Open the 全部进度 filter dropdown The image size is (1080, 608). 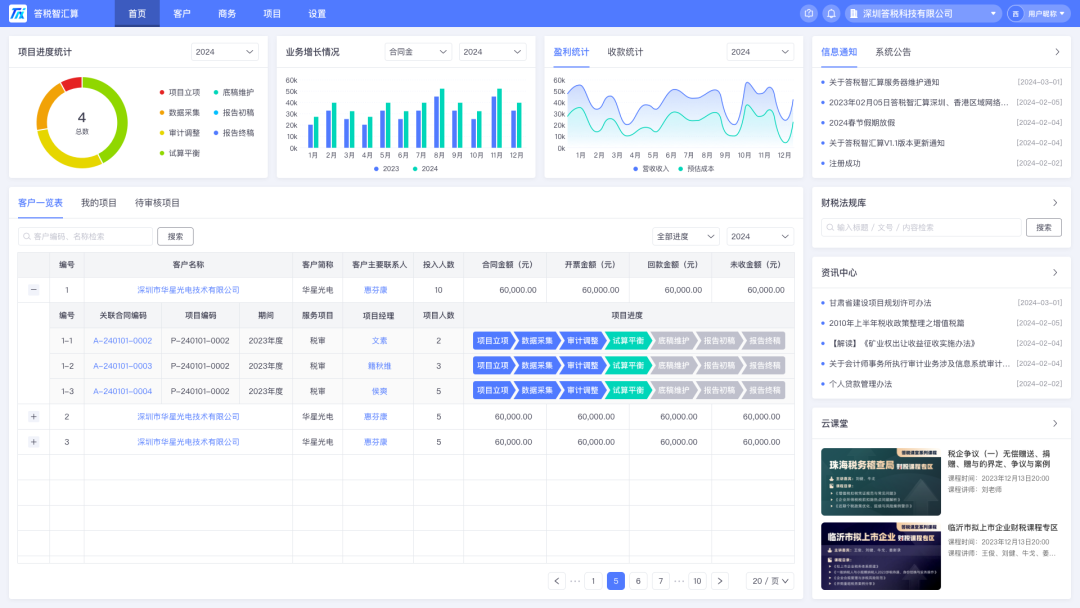pos(686,236)
